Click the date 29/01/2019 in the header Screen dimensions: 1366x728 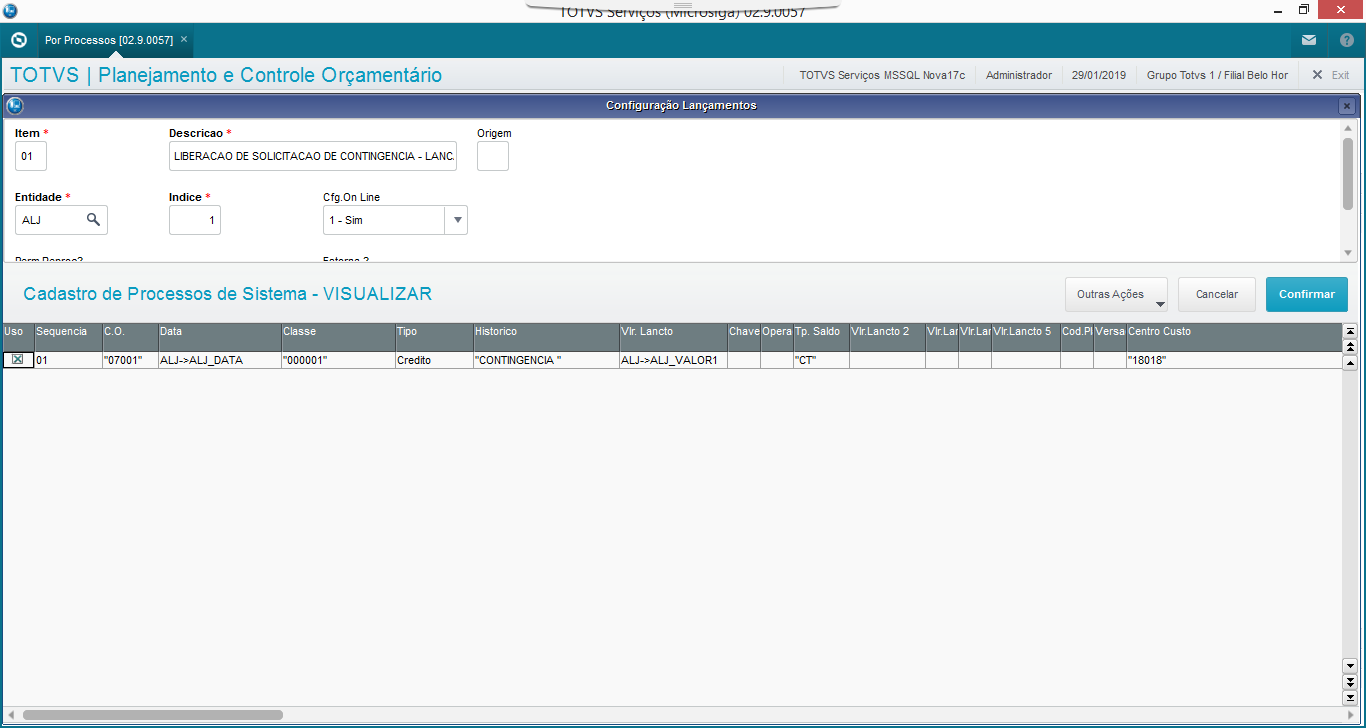pyautogui.click(x=1099, y=75)
